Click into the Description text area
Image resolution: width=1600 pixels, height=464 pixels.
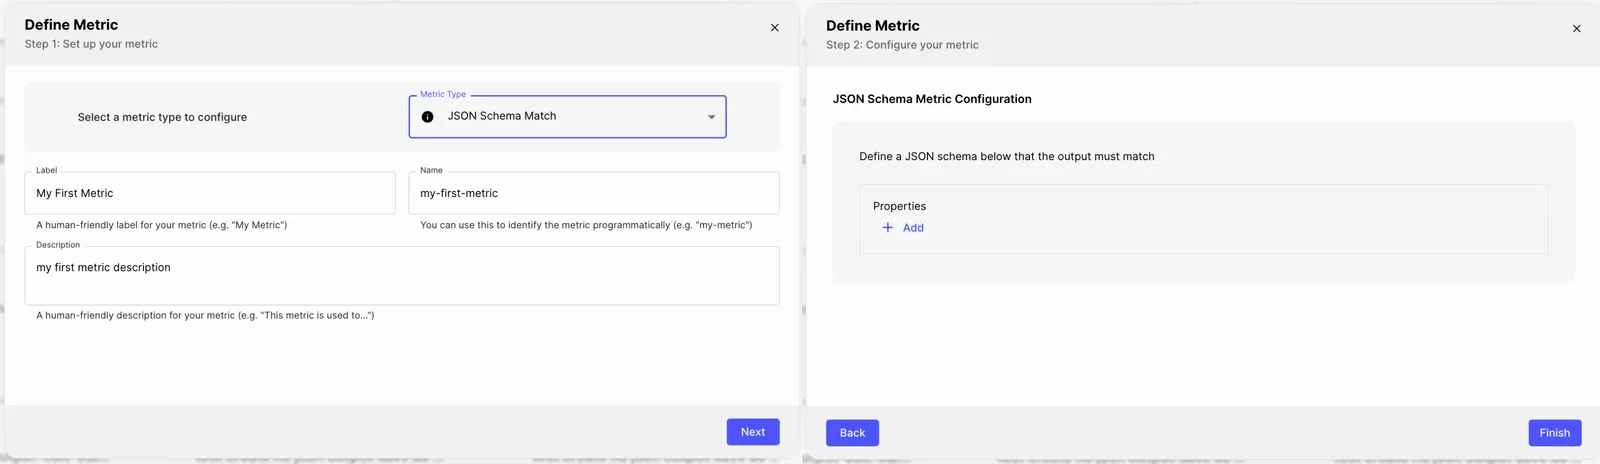(402, 275)
